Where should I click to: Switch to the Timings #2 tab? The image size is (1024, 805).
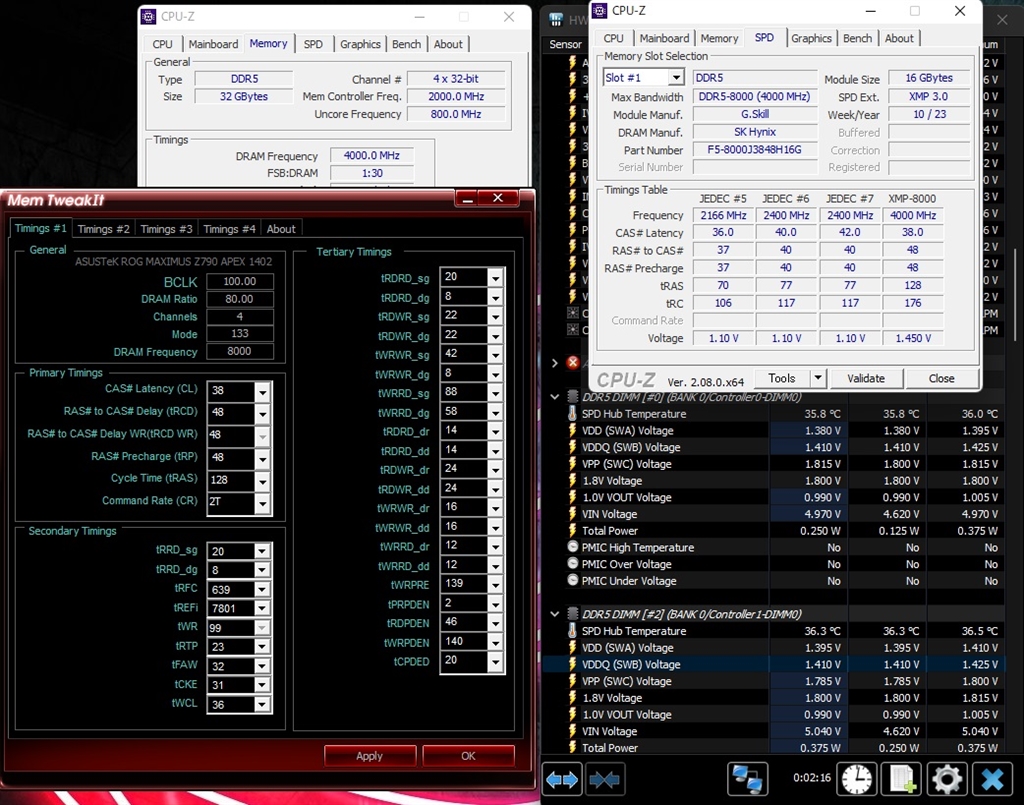[104, 229]
